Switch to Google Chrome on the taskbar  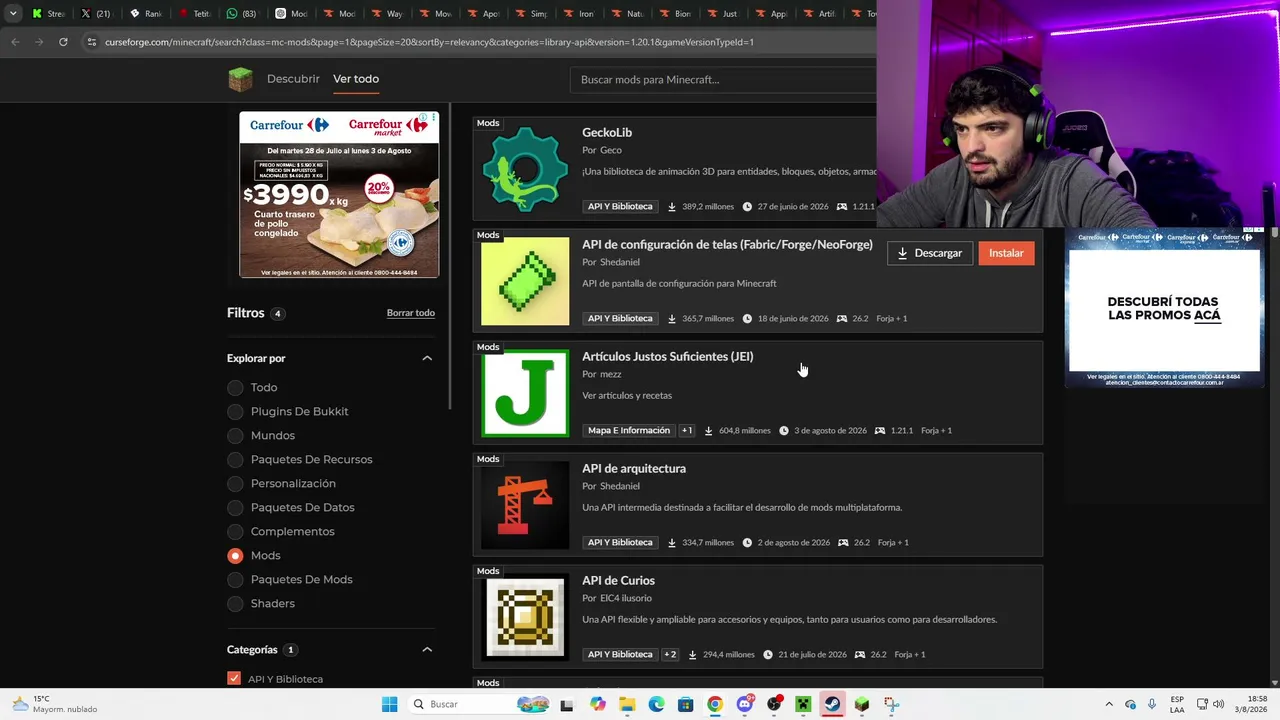coord(715,704)
